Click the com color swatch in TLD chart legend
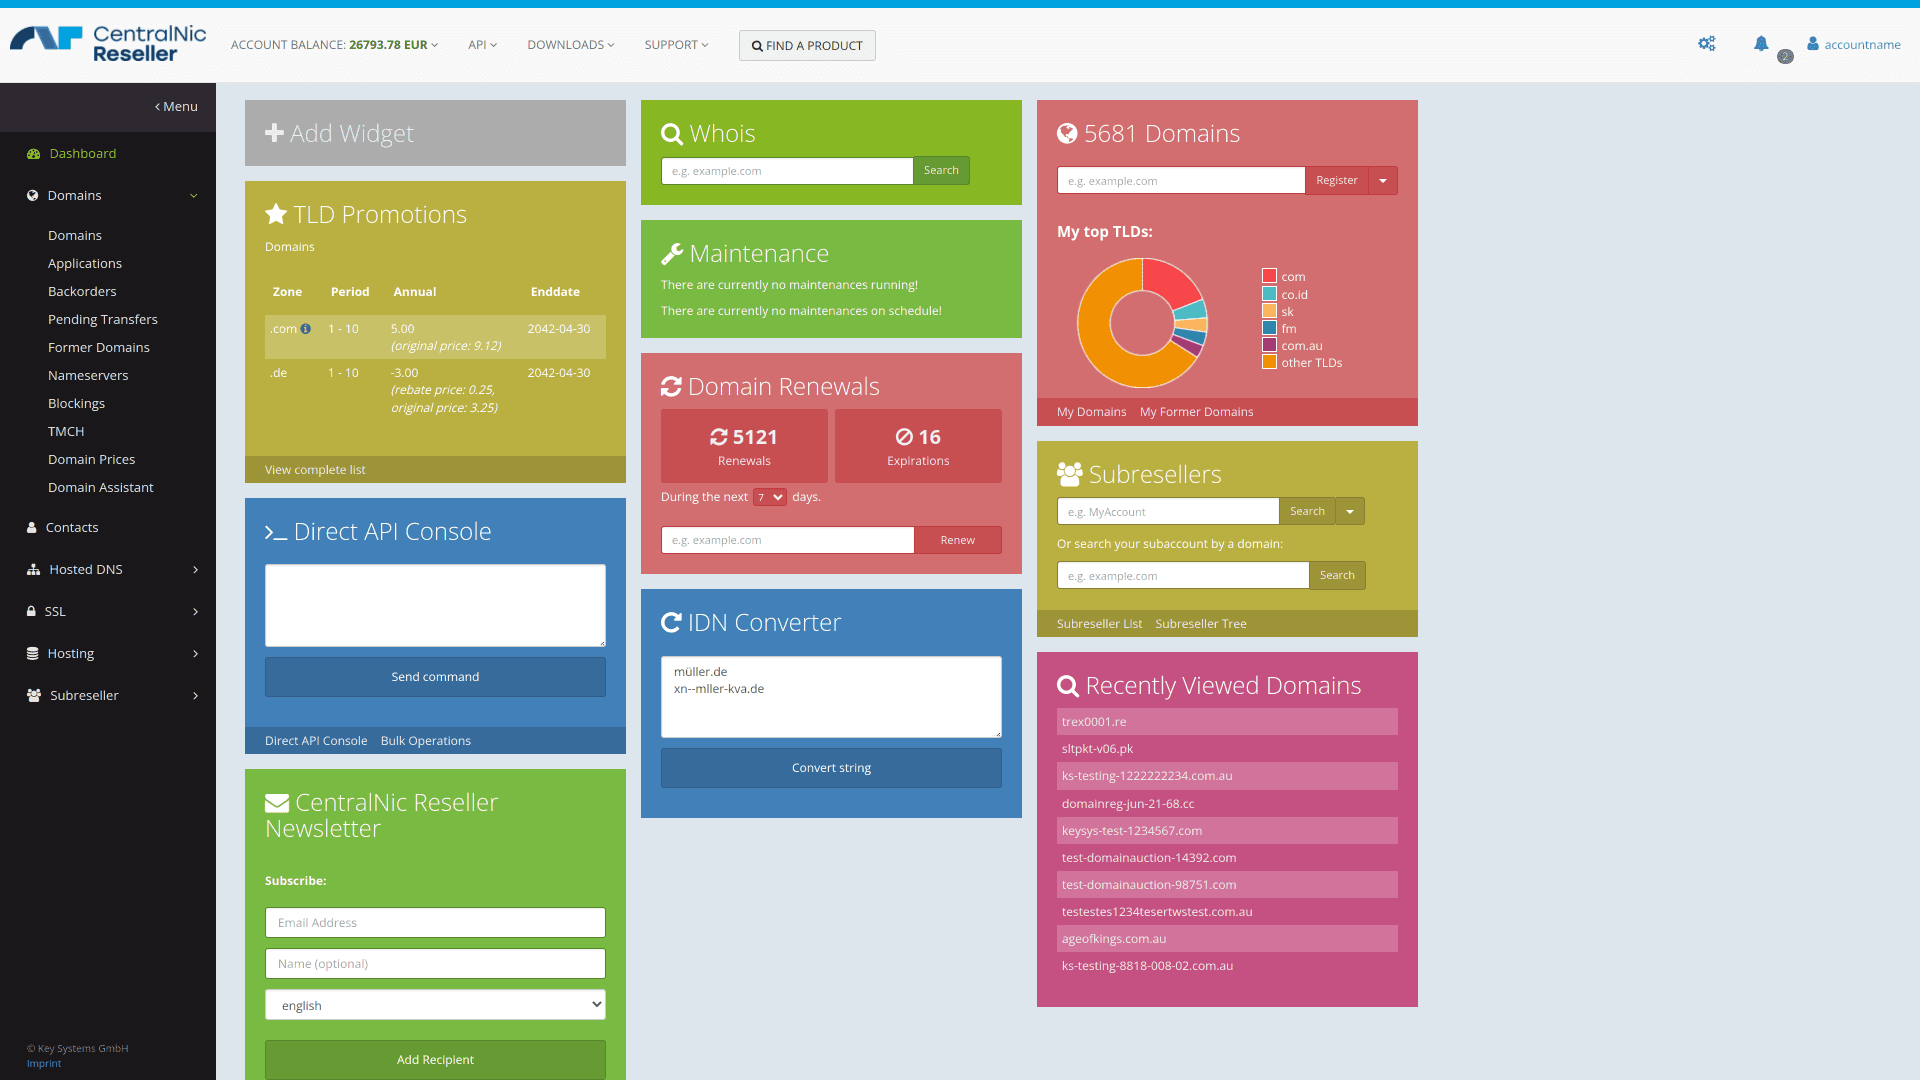Screen dimensions: 1920x1080 coord(1268,276)
